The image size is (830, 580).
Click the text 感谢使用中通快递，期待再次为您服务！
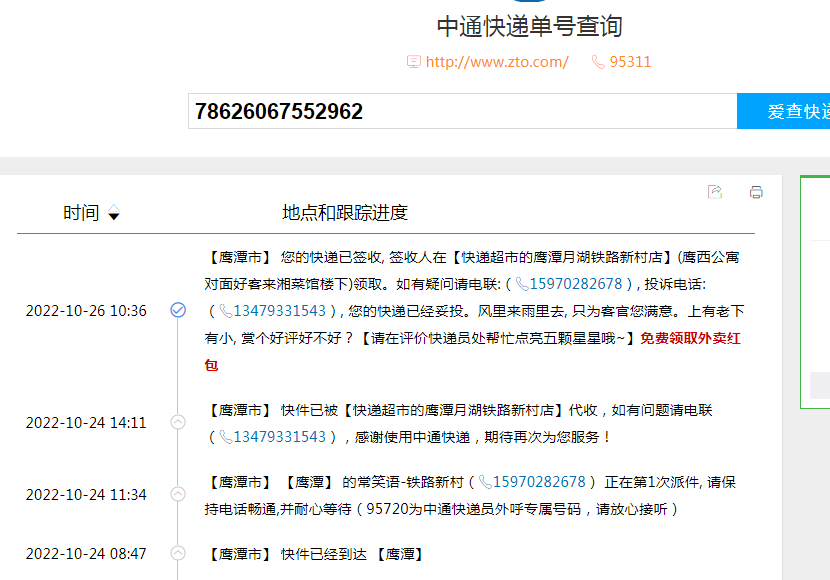point(484,437)
